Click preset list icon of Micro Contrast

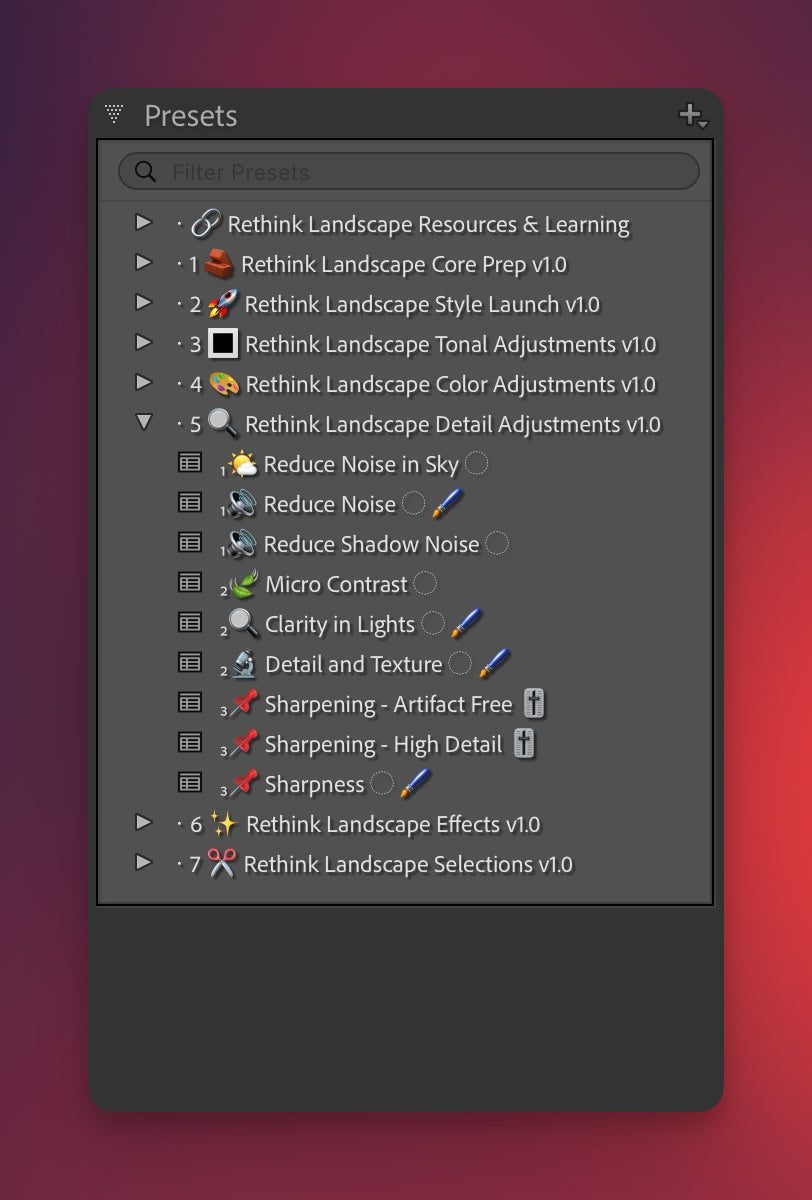coord(190,582)
